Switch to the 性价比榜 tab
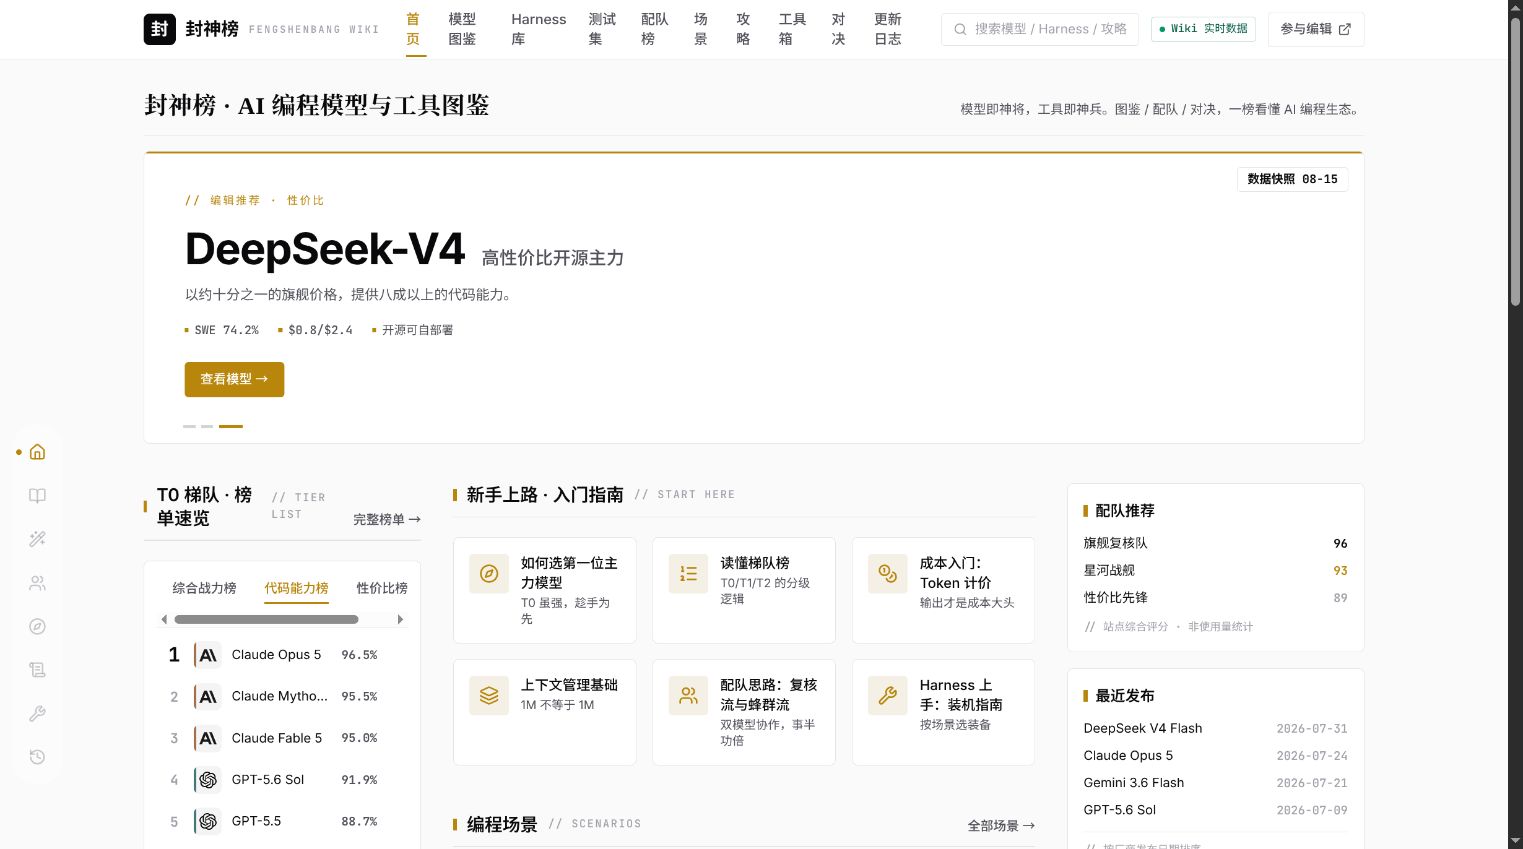The image size is (1523, 849). [x=382, y=588]
